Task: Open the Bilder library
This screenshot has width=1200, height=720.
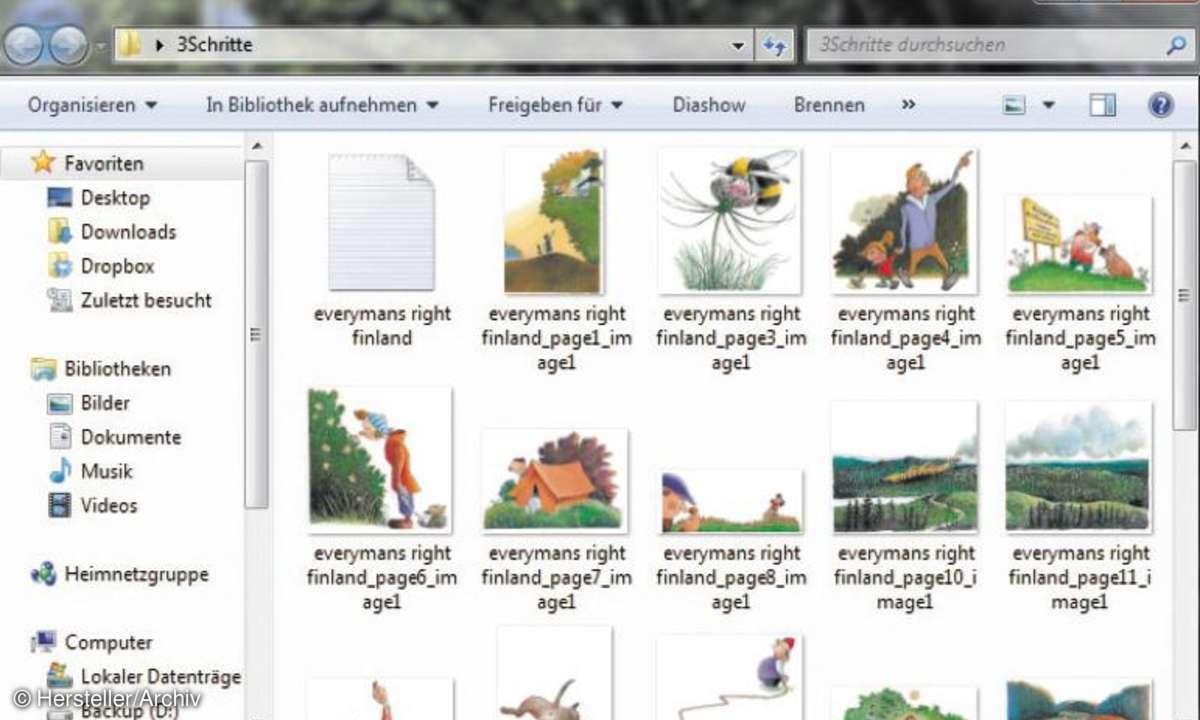Action: [105, 403]
